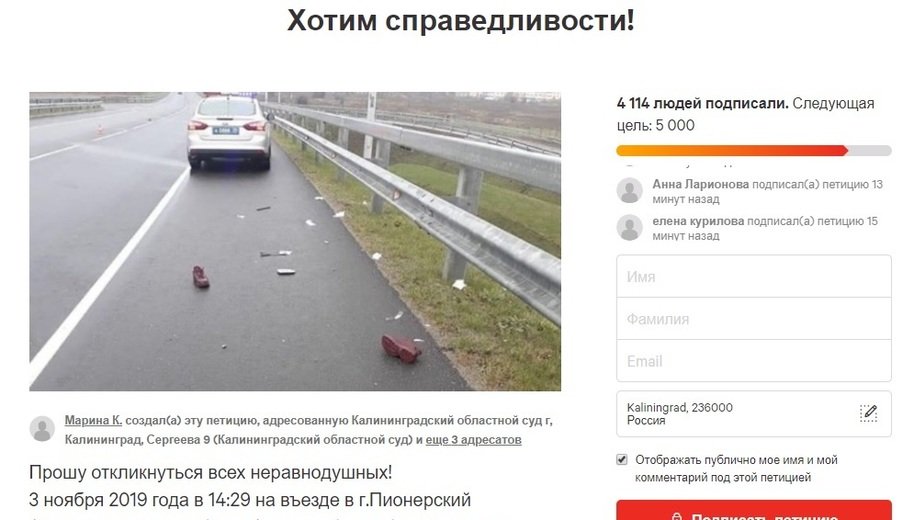Click the pencil edit icon beside Kaliningrad location
Viewport: 924px width, 520px height.
pyautogui.click(x=868, y=413)
